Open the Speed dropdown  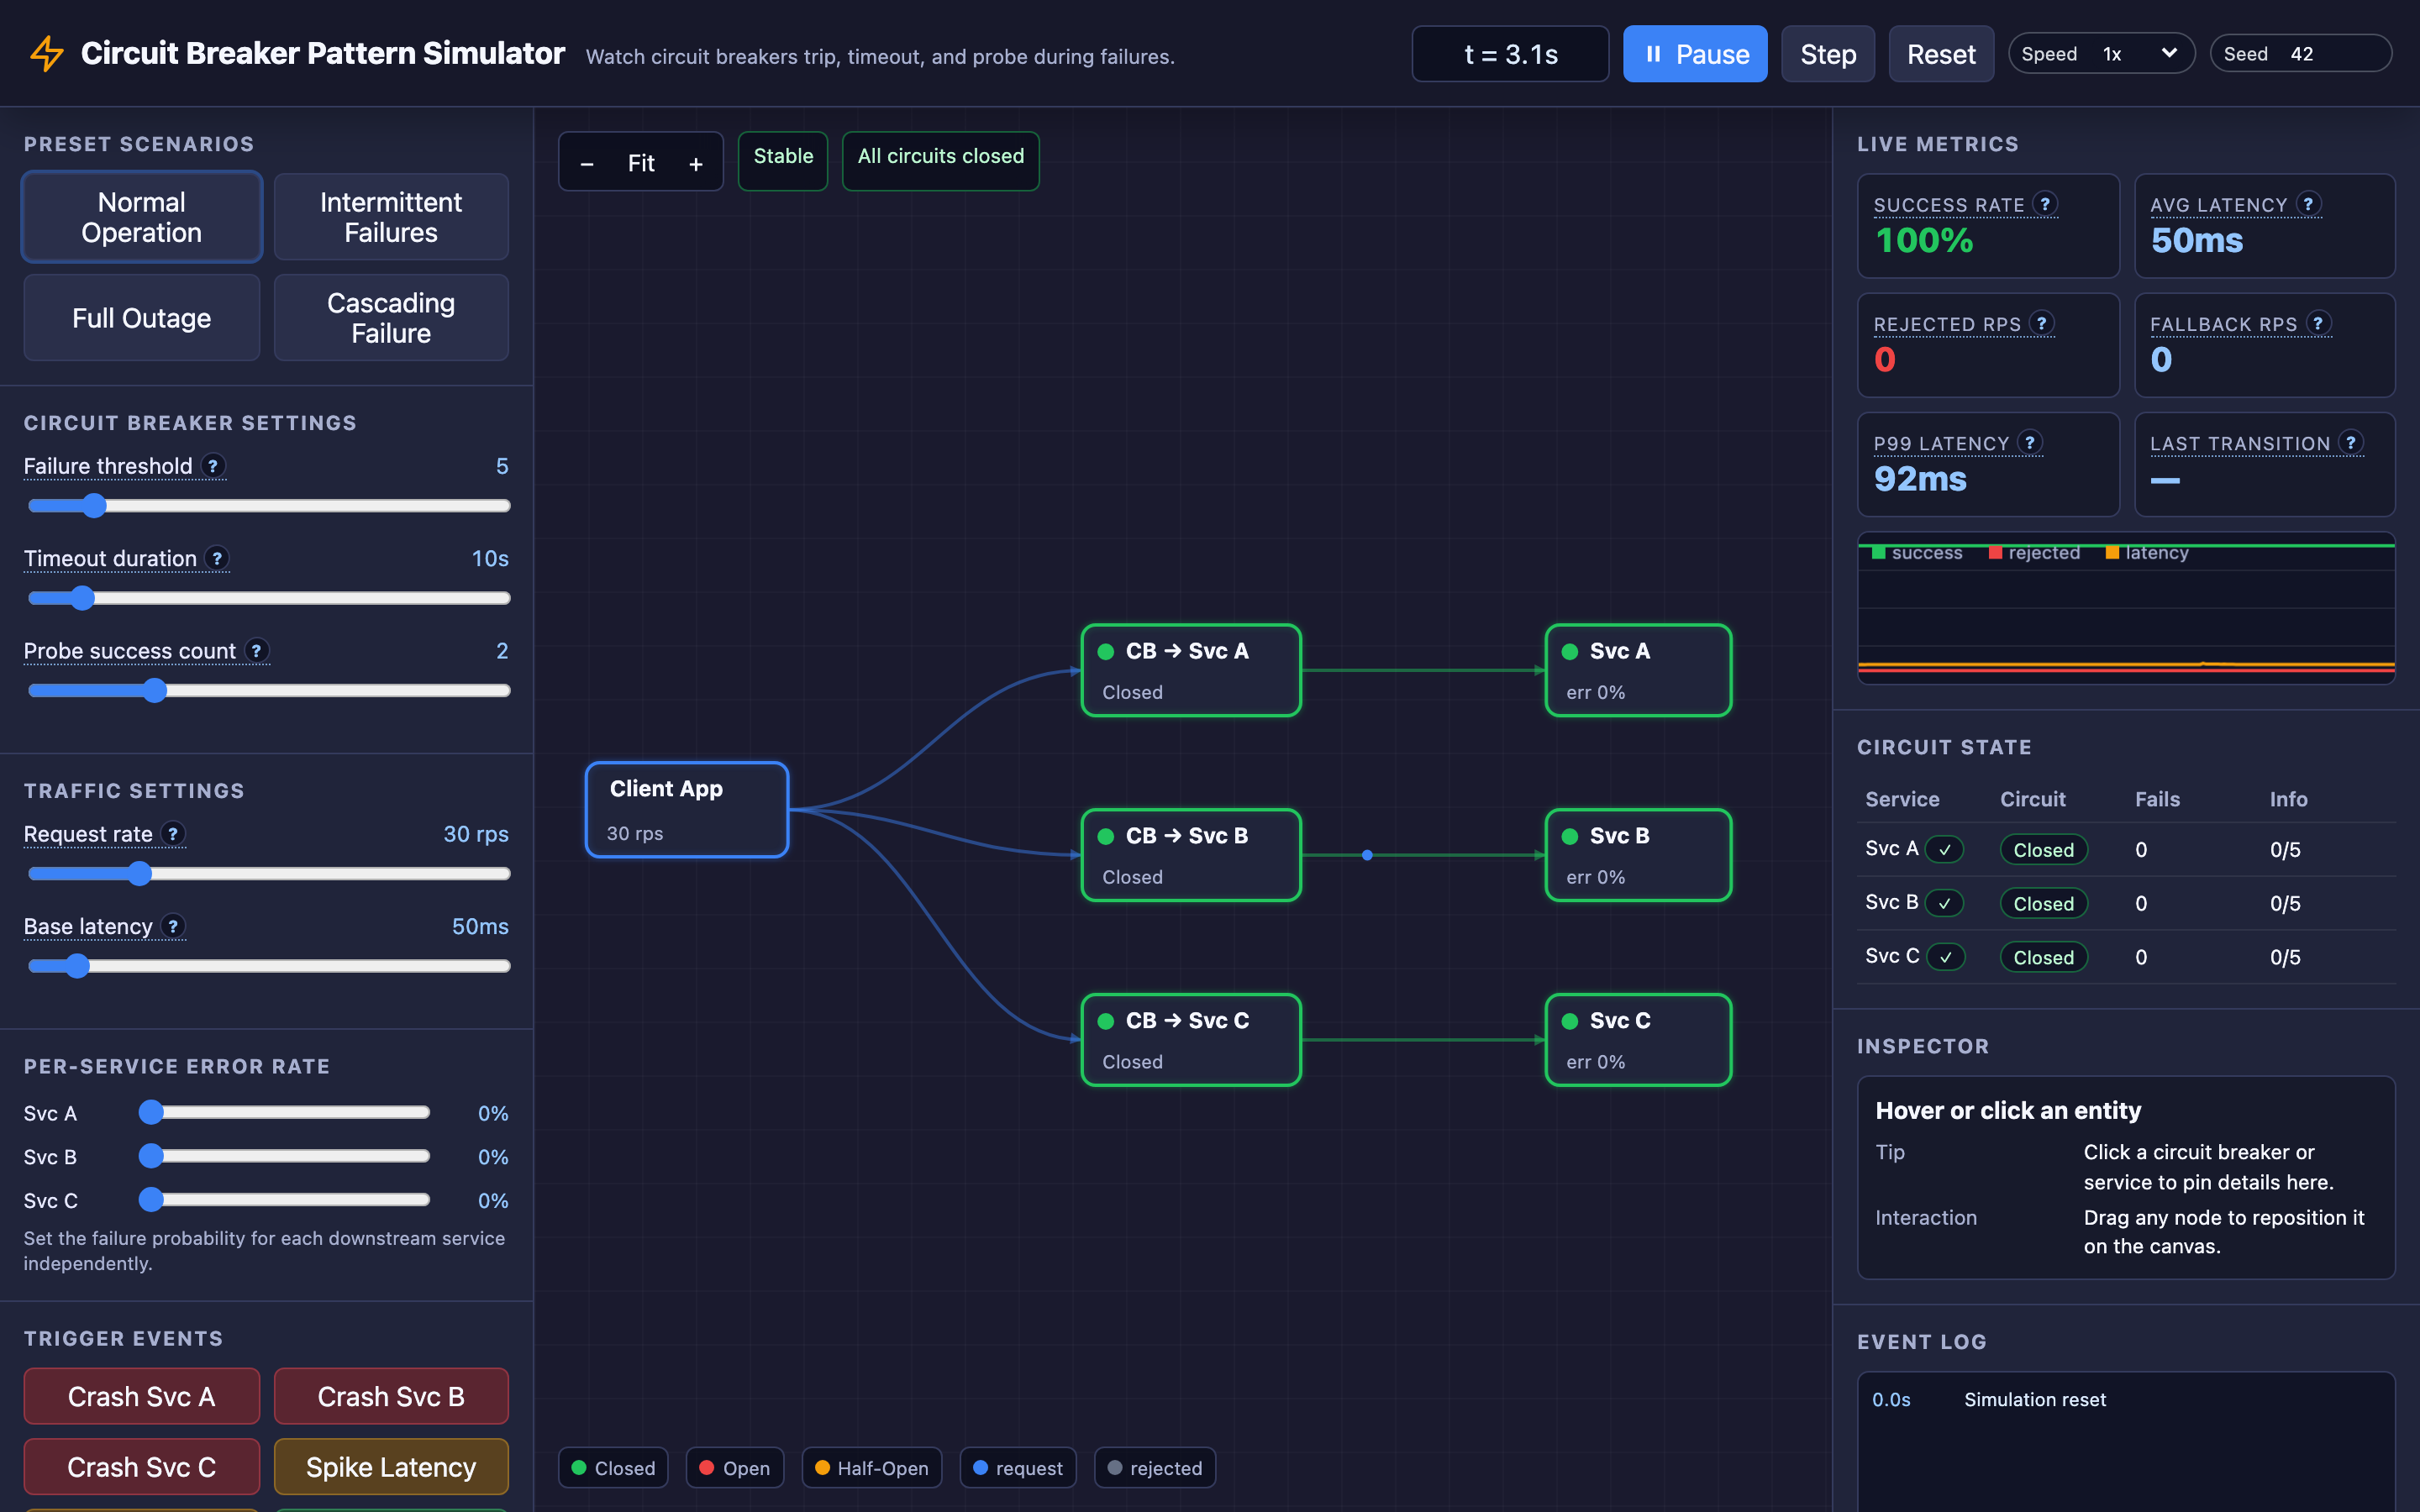(x=2101, y=54)
